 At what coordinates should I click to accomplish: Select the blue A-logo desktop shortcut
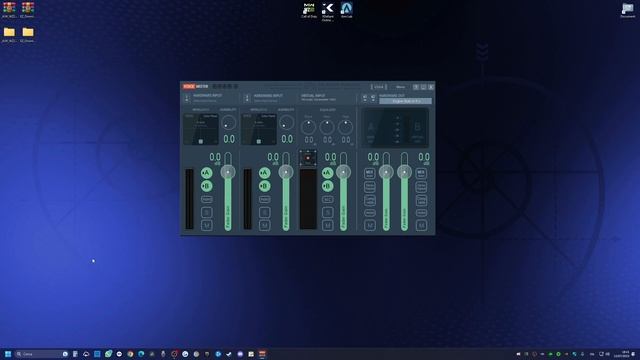click(347, 10)
